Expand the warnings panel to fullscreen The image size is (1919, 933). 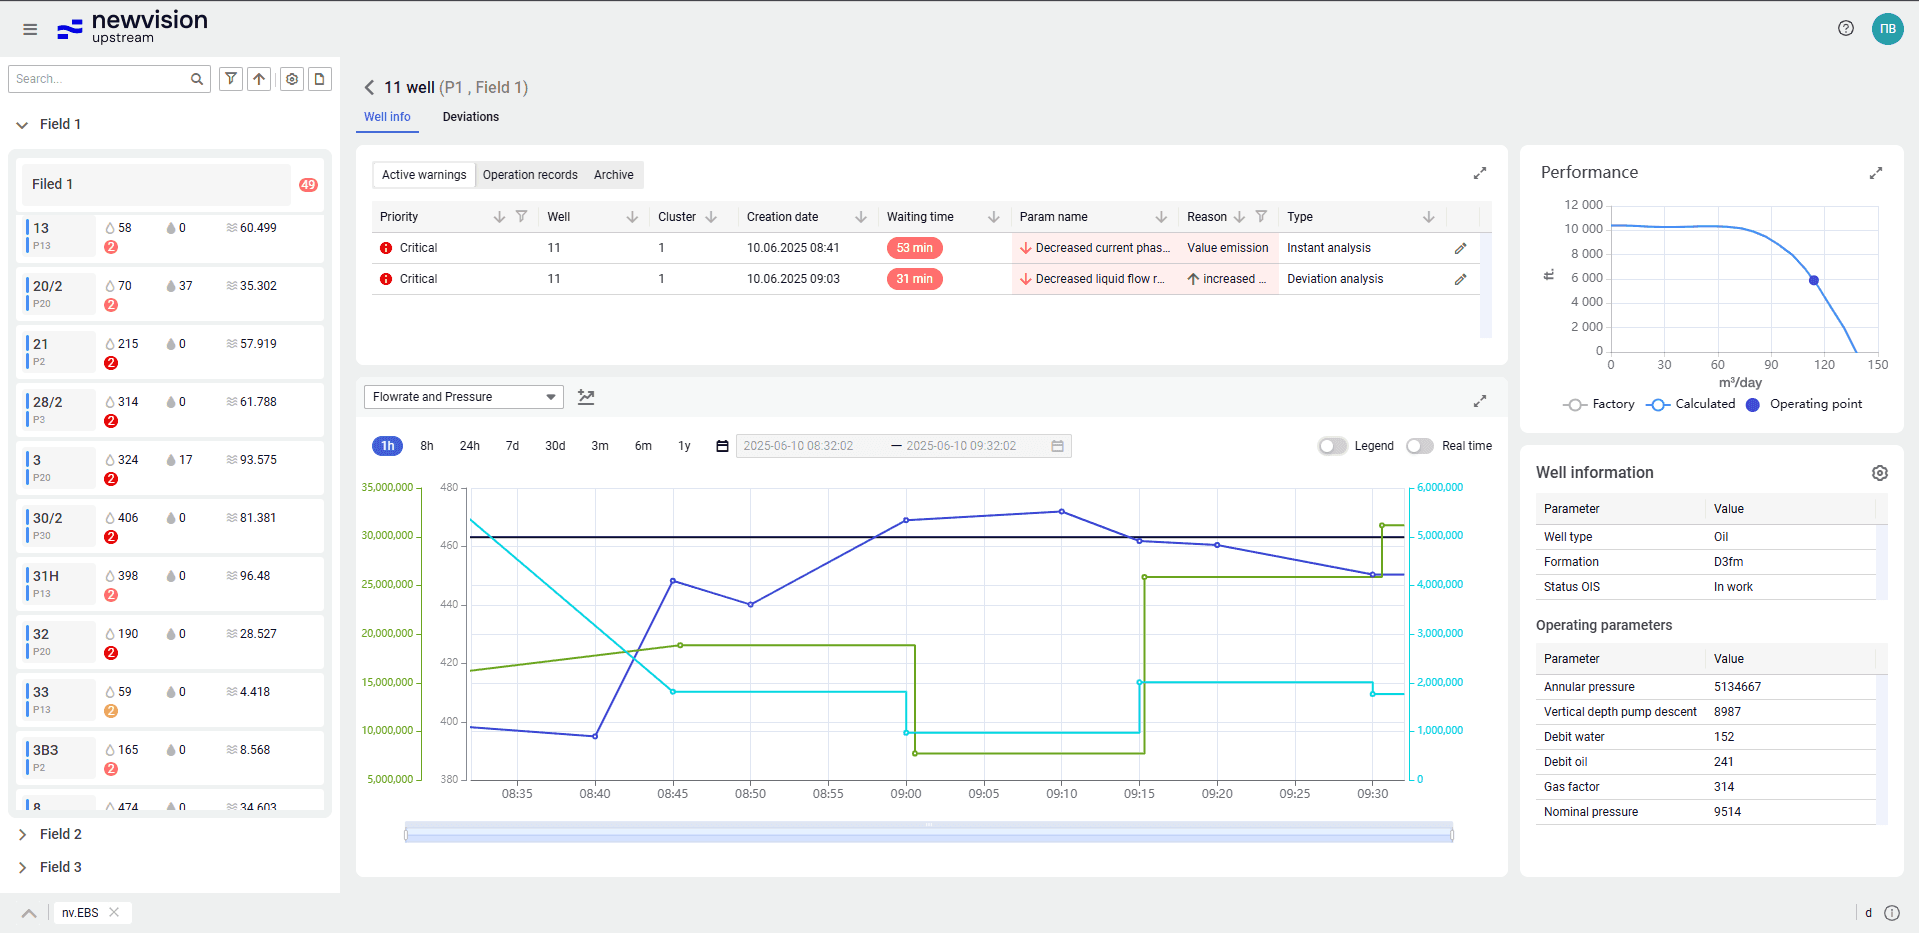[x=1480, y=173]
